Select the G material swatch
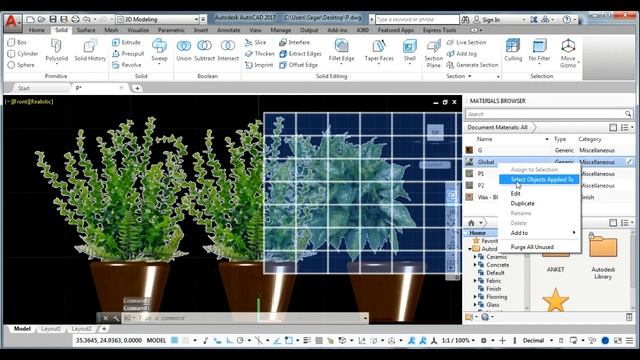 469,150
